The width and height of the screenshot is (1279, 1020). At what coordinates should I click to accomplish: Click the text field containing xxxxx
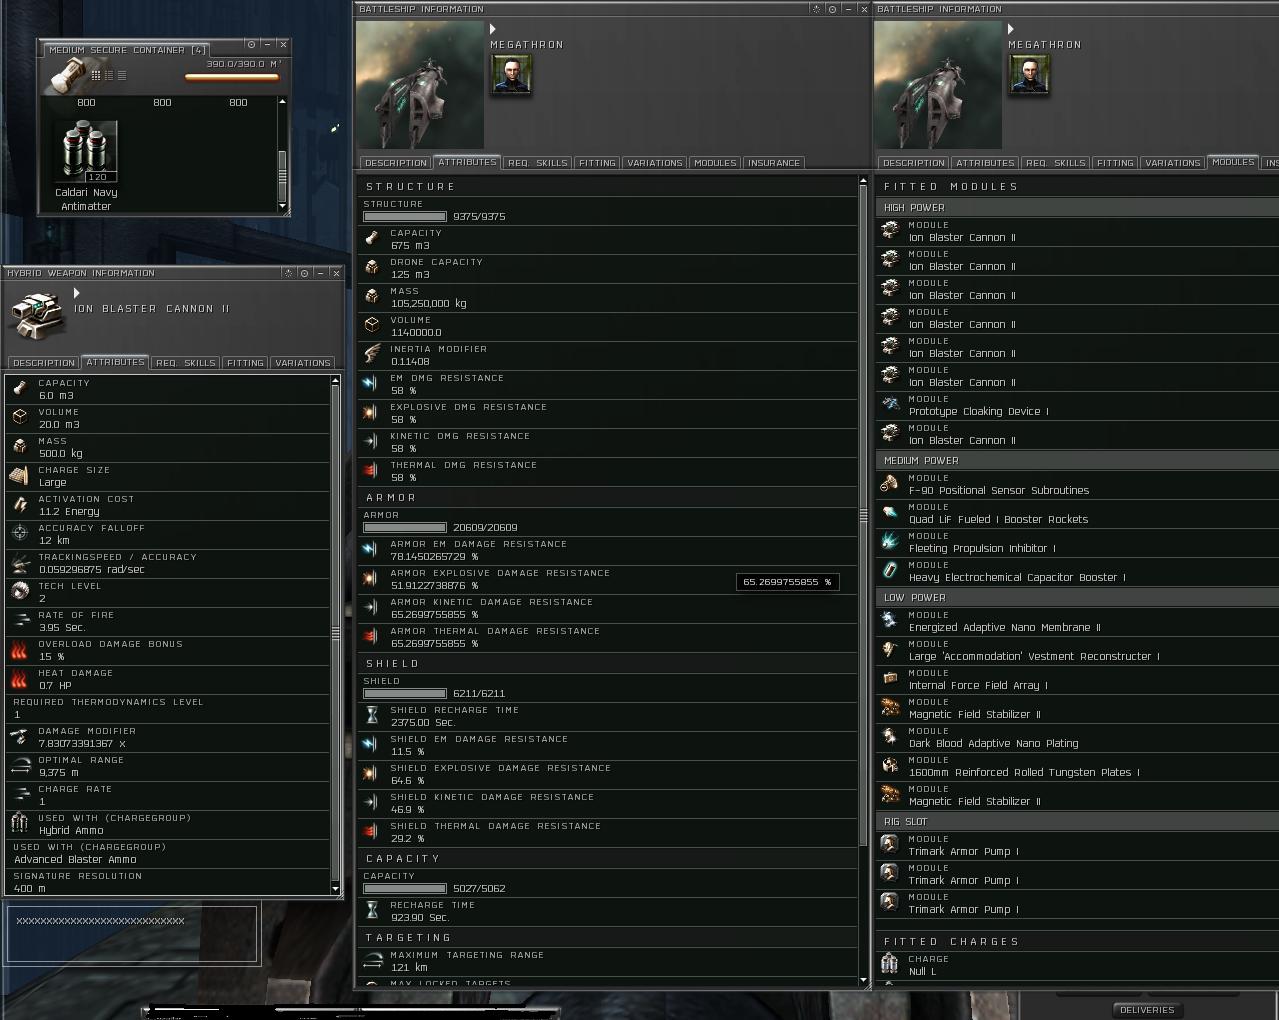coord(133,934)
